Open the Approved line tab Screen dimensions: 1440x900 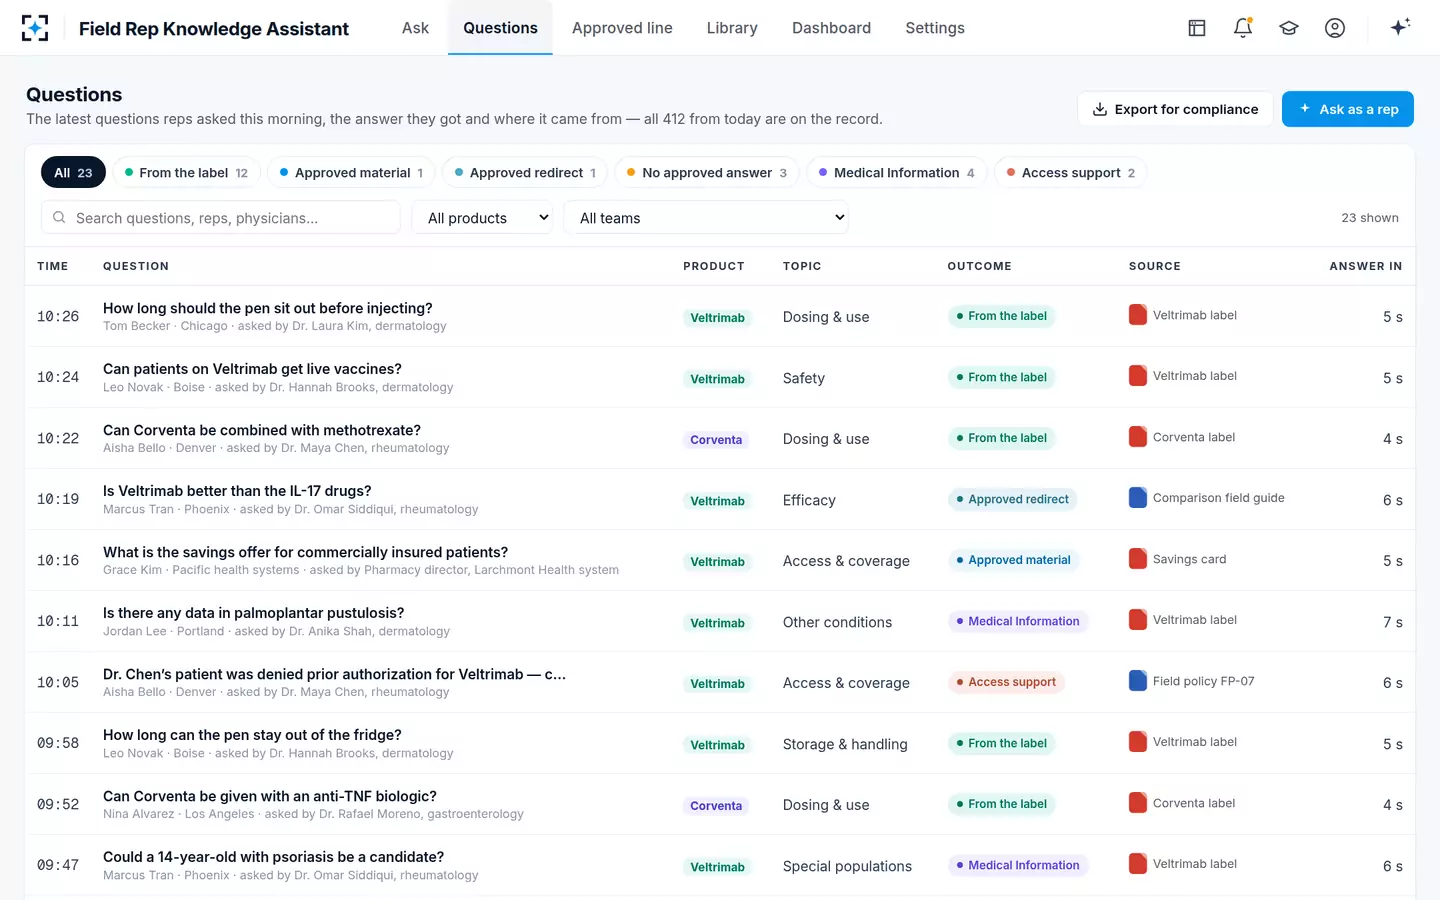[x=622, y=28]
